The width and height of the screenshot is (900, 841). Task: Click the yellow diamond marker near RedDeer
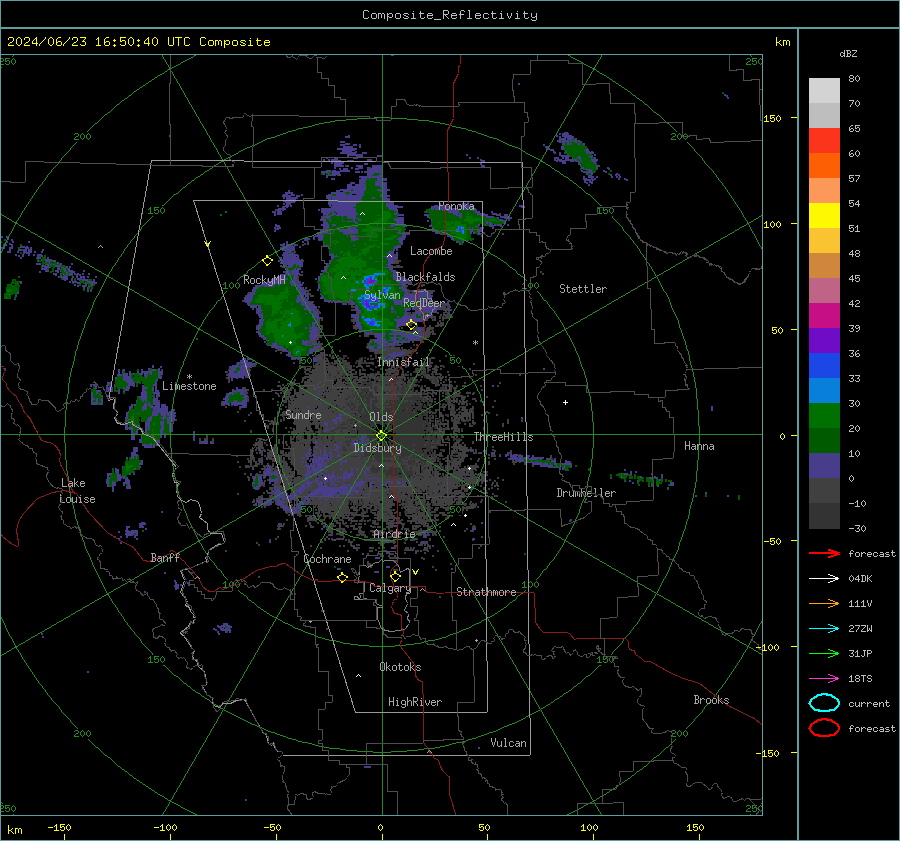pyautogui.click(x=412, y=325)
